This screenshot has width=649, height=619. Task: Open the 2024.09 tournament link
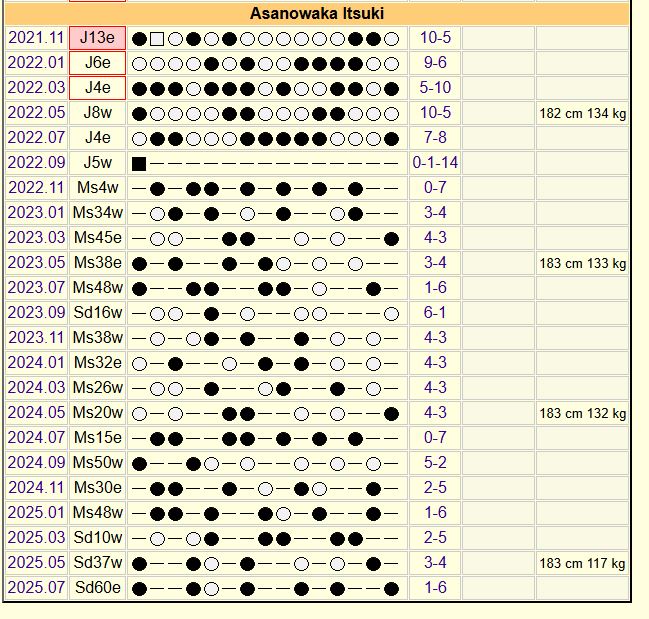(36, 463)
